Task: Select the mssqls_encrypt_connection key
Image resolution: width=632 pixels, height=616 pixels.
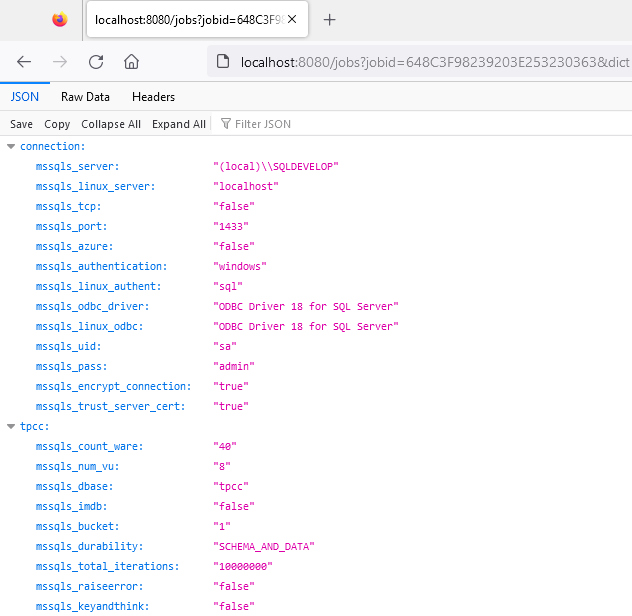Action: pos(113,386)
